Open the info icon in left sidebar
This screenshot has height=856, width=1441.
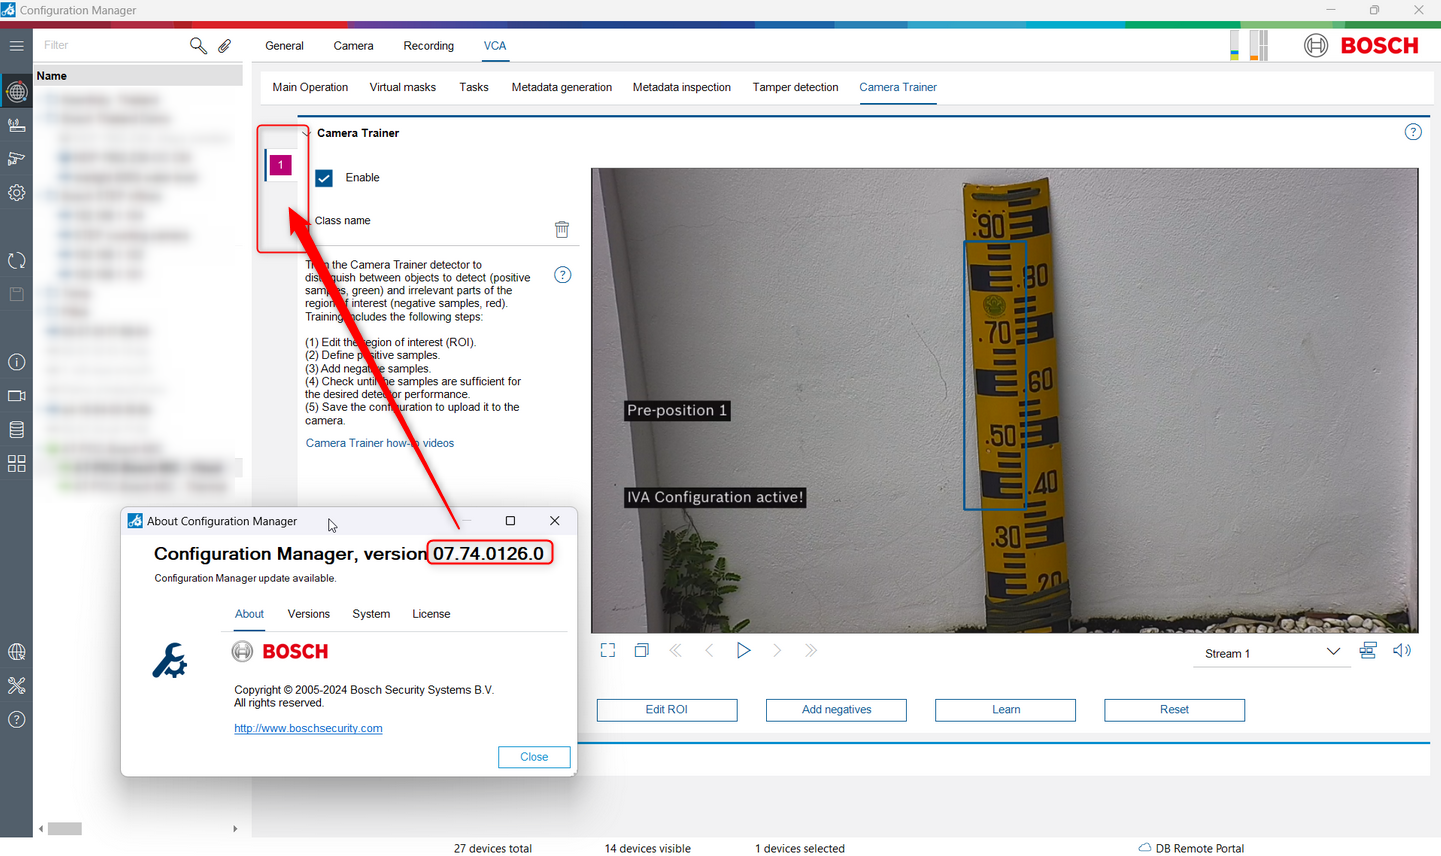pos(16,362)
